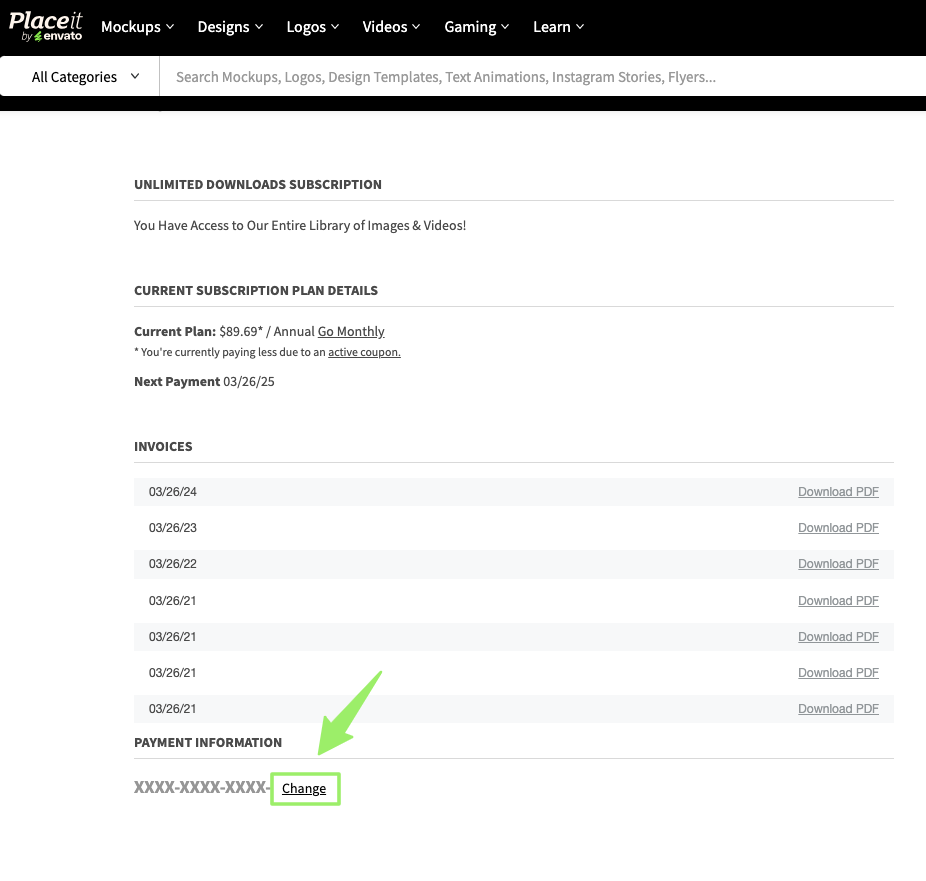
Task: Click the entire library access message
Action: click(x=300, y=226)
